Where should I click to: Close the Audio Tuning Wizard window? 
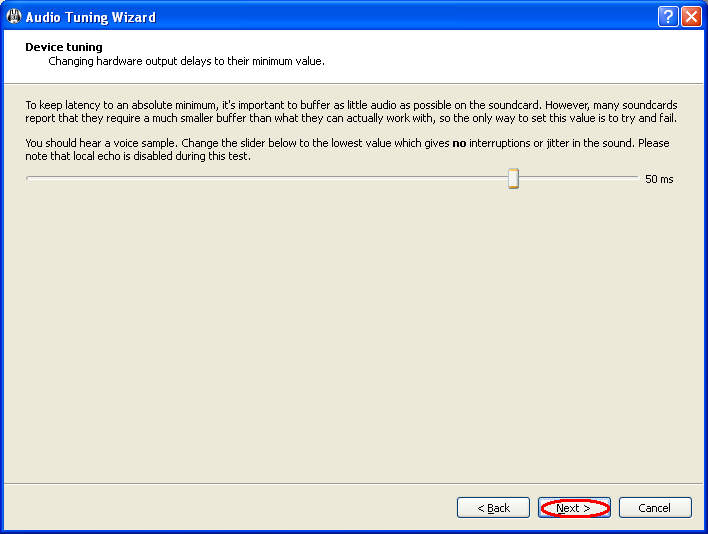pos(691,17)
